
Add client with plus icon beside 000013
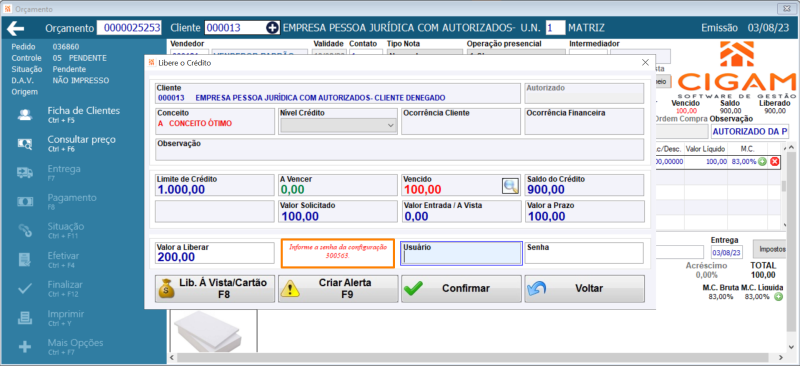point(272,28)
